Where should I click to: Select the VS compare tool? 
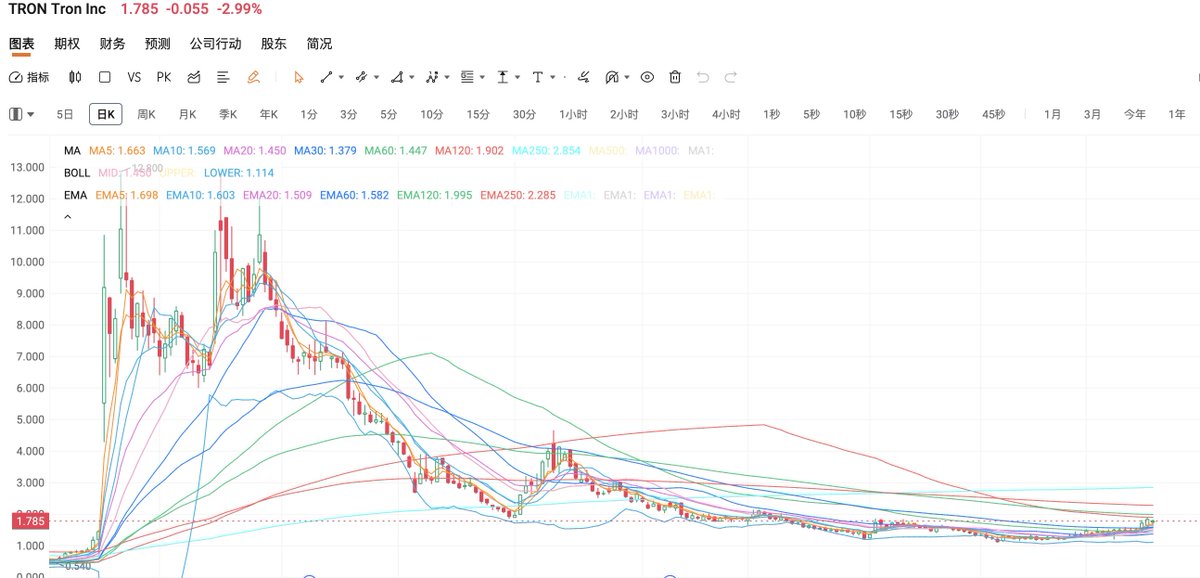[134, 77]
